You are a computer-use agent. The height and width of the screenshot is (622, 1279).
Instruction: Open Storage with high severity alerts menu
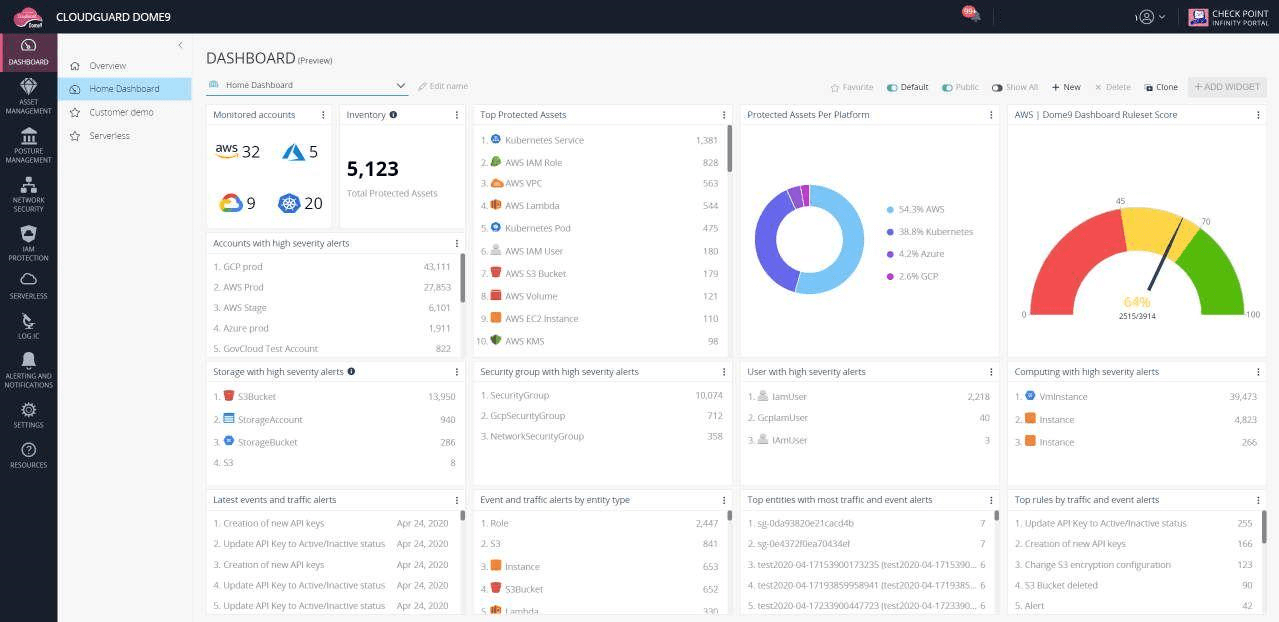click(x=457, y=372)
